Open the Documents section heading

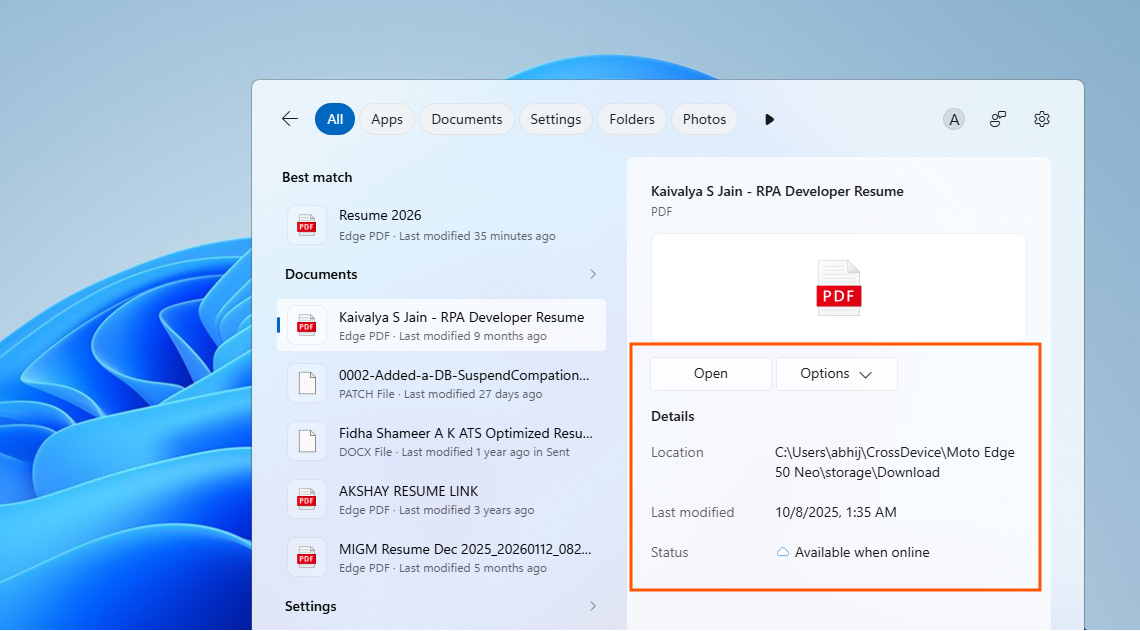(x=321, y=274)
